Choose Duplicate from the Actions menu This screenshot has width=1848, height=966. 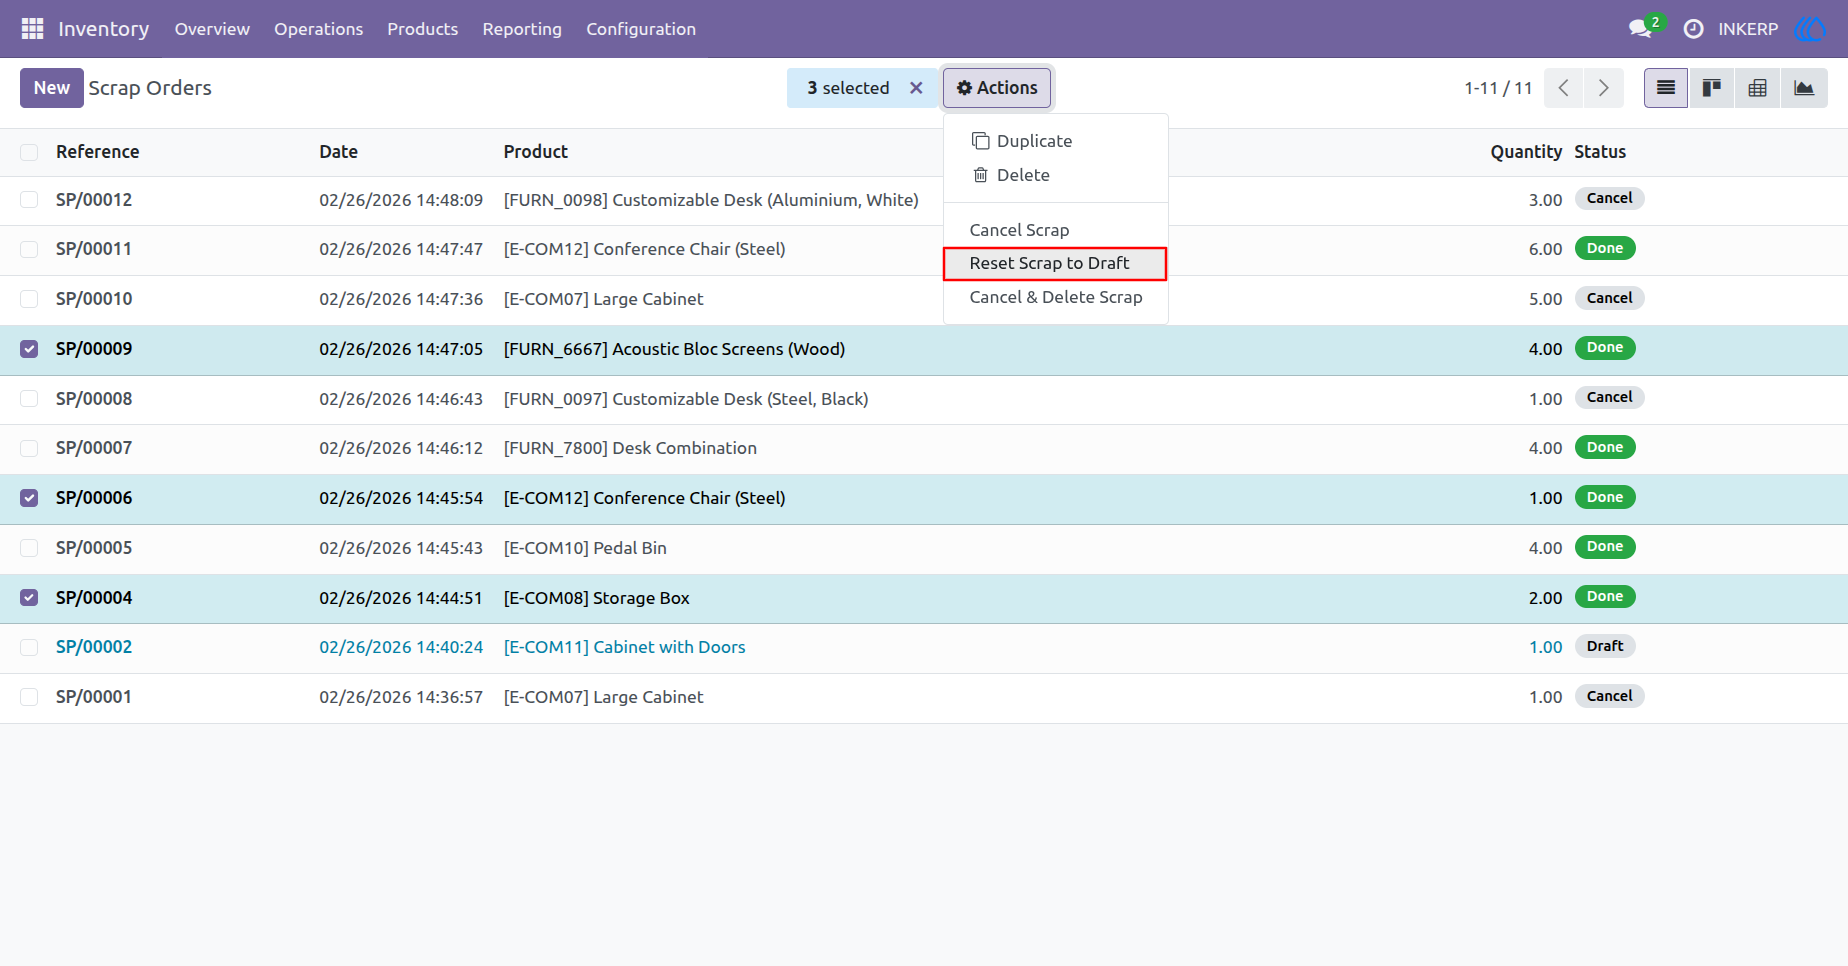[x=1056, y=141]
